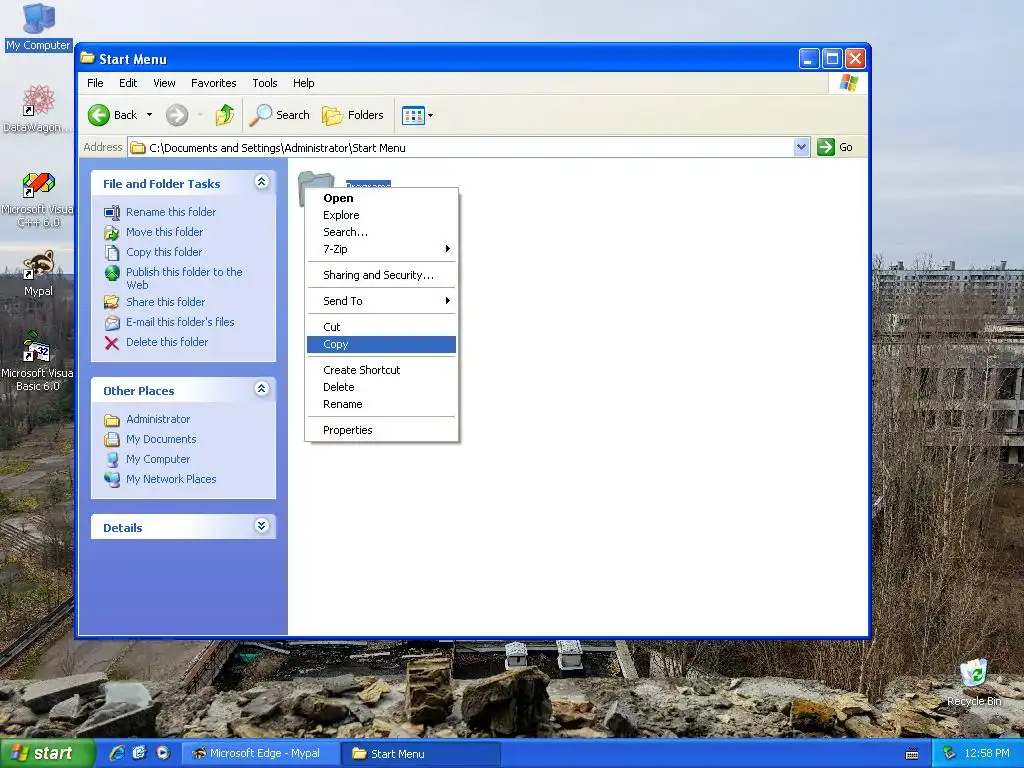Choose Delete in the context menu
Viewport: 1024px width, 768px height.
381,387
